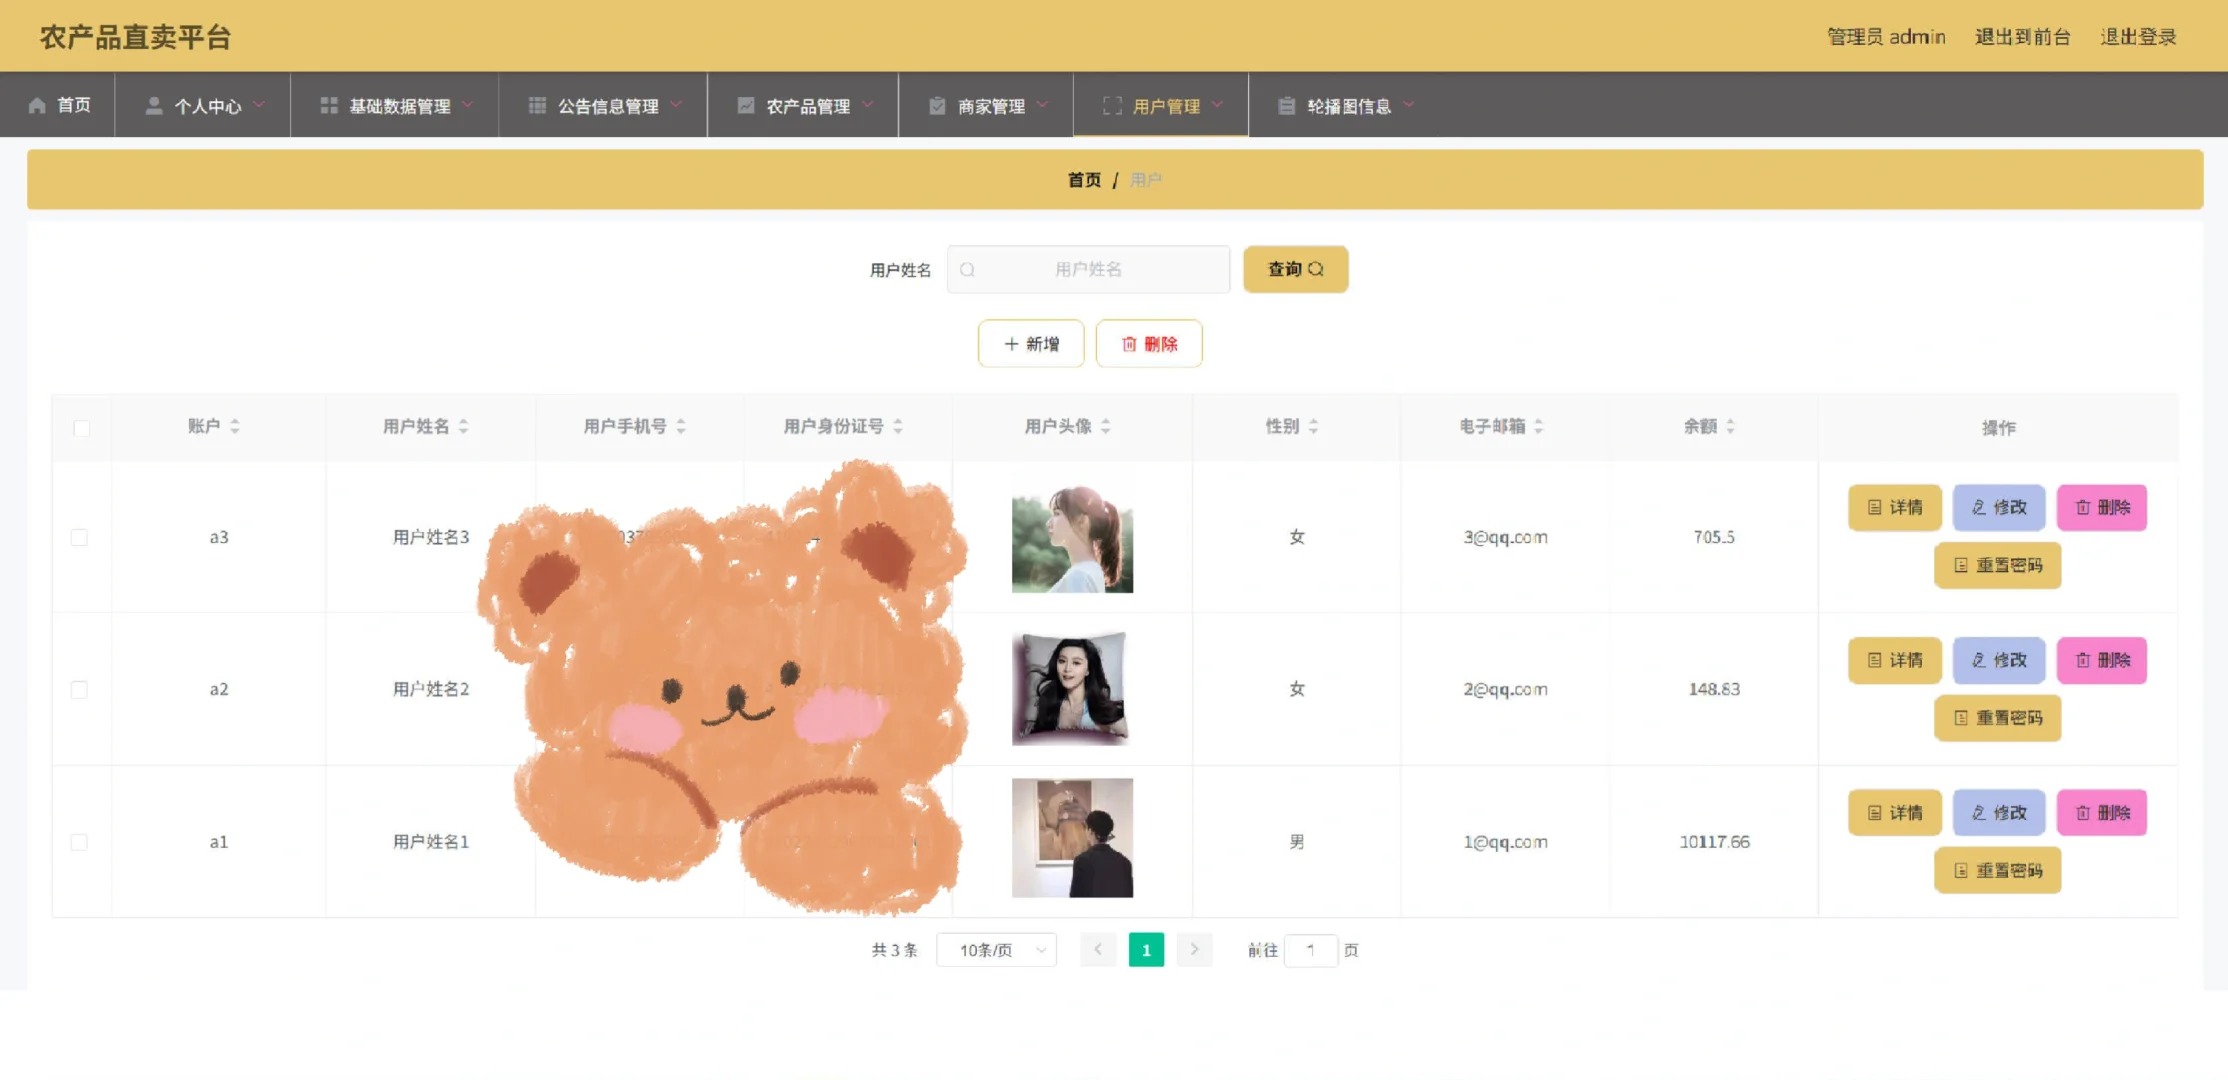Click the home icon in navigation bar
The width and height of the screenshot is (2228, 1080).
(x=37, y=105)
